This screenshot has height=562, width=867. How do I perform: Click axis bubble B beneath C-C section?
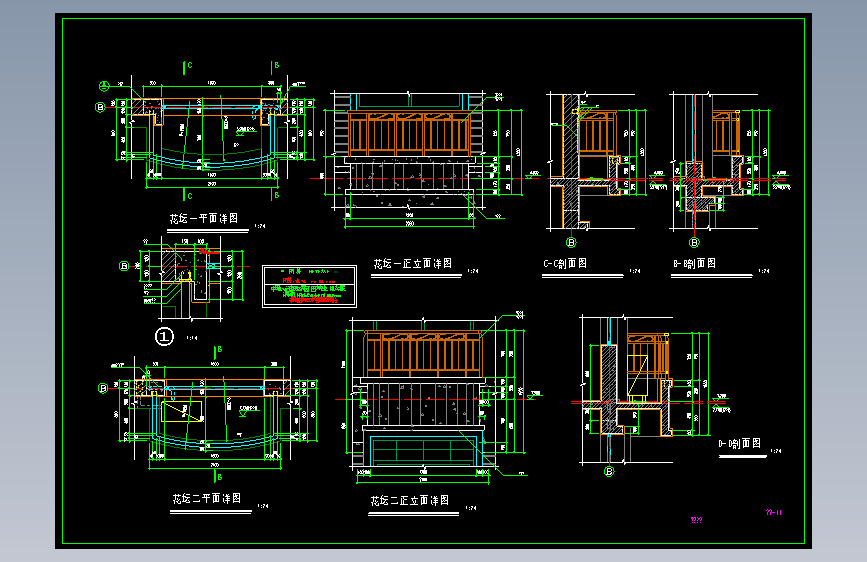(x=571, y=242)
